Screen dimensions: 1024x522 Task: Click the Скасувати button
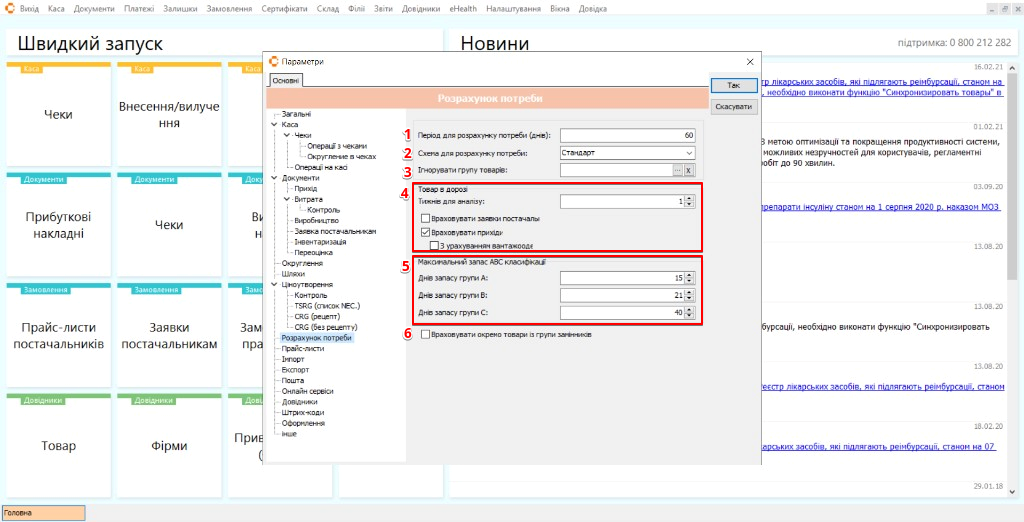[734, 107]
